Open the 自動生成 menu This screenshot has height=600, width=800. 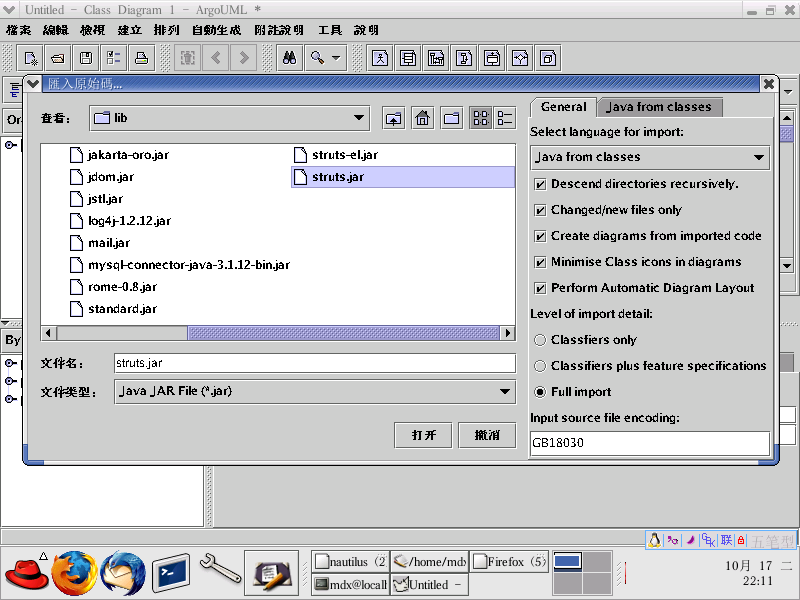point(216,30)
